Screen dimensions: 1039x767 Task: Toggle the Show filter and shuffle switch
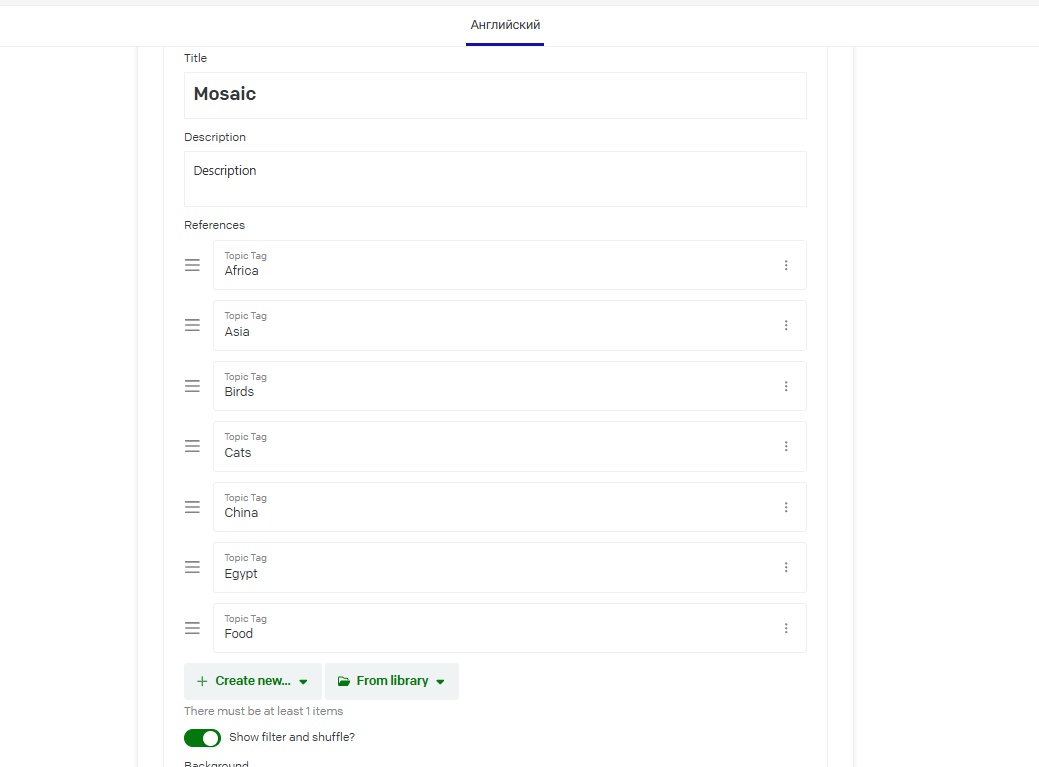click(x=202, y=738)
